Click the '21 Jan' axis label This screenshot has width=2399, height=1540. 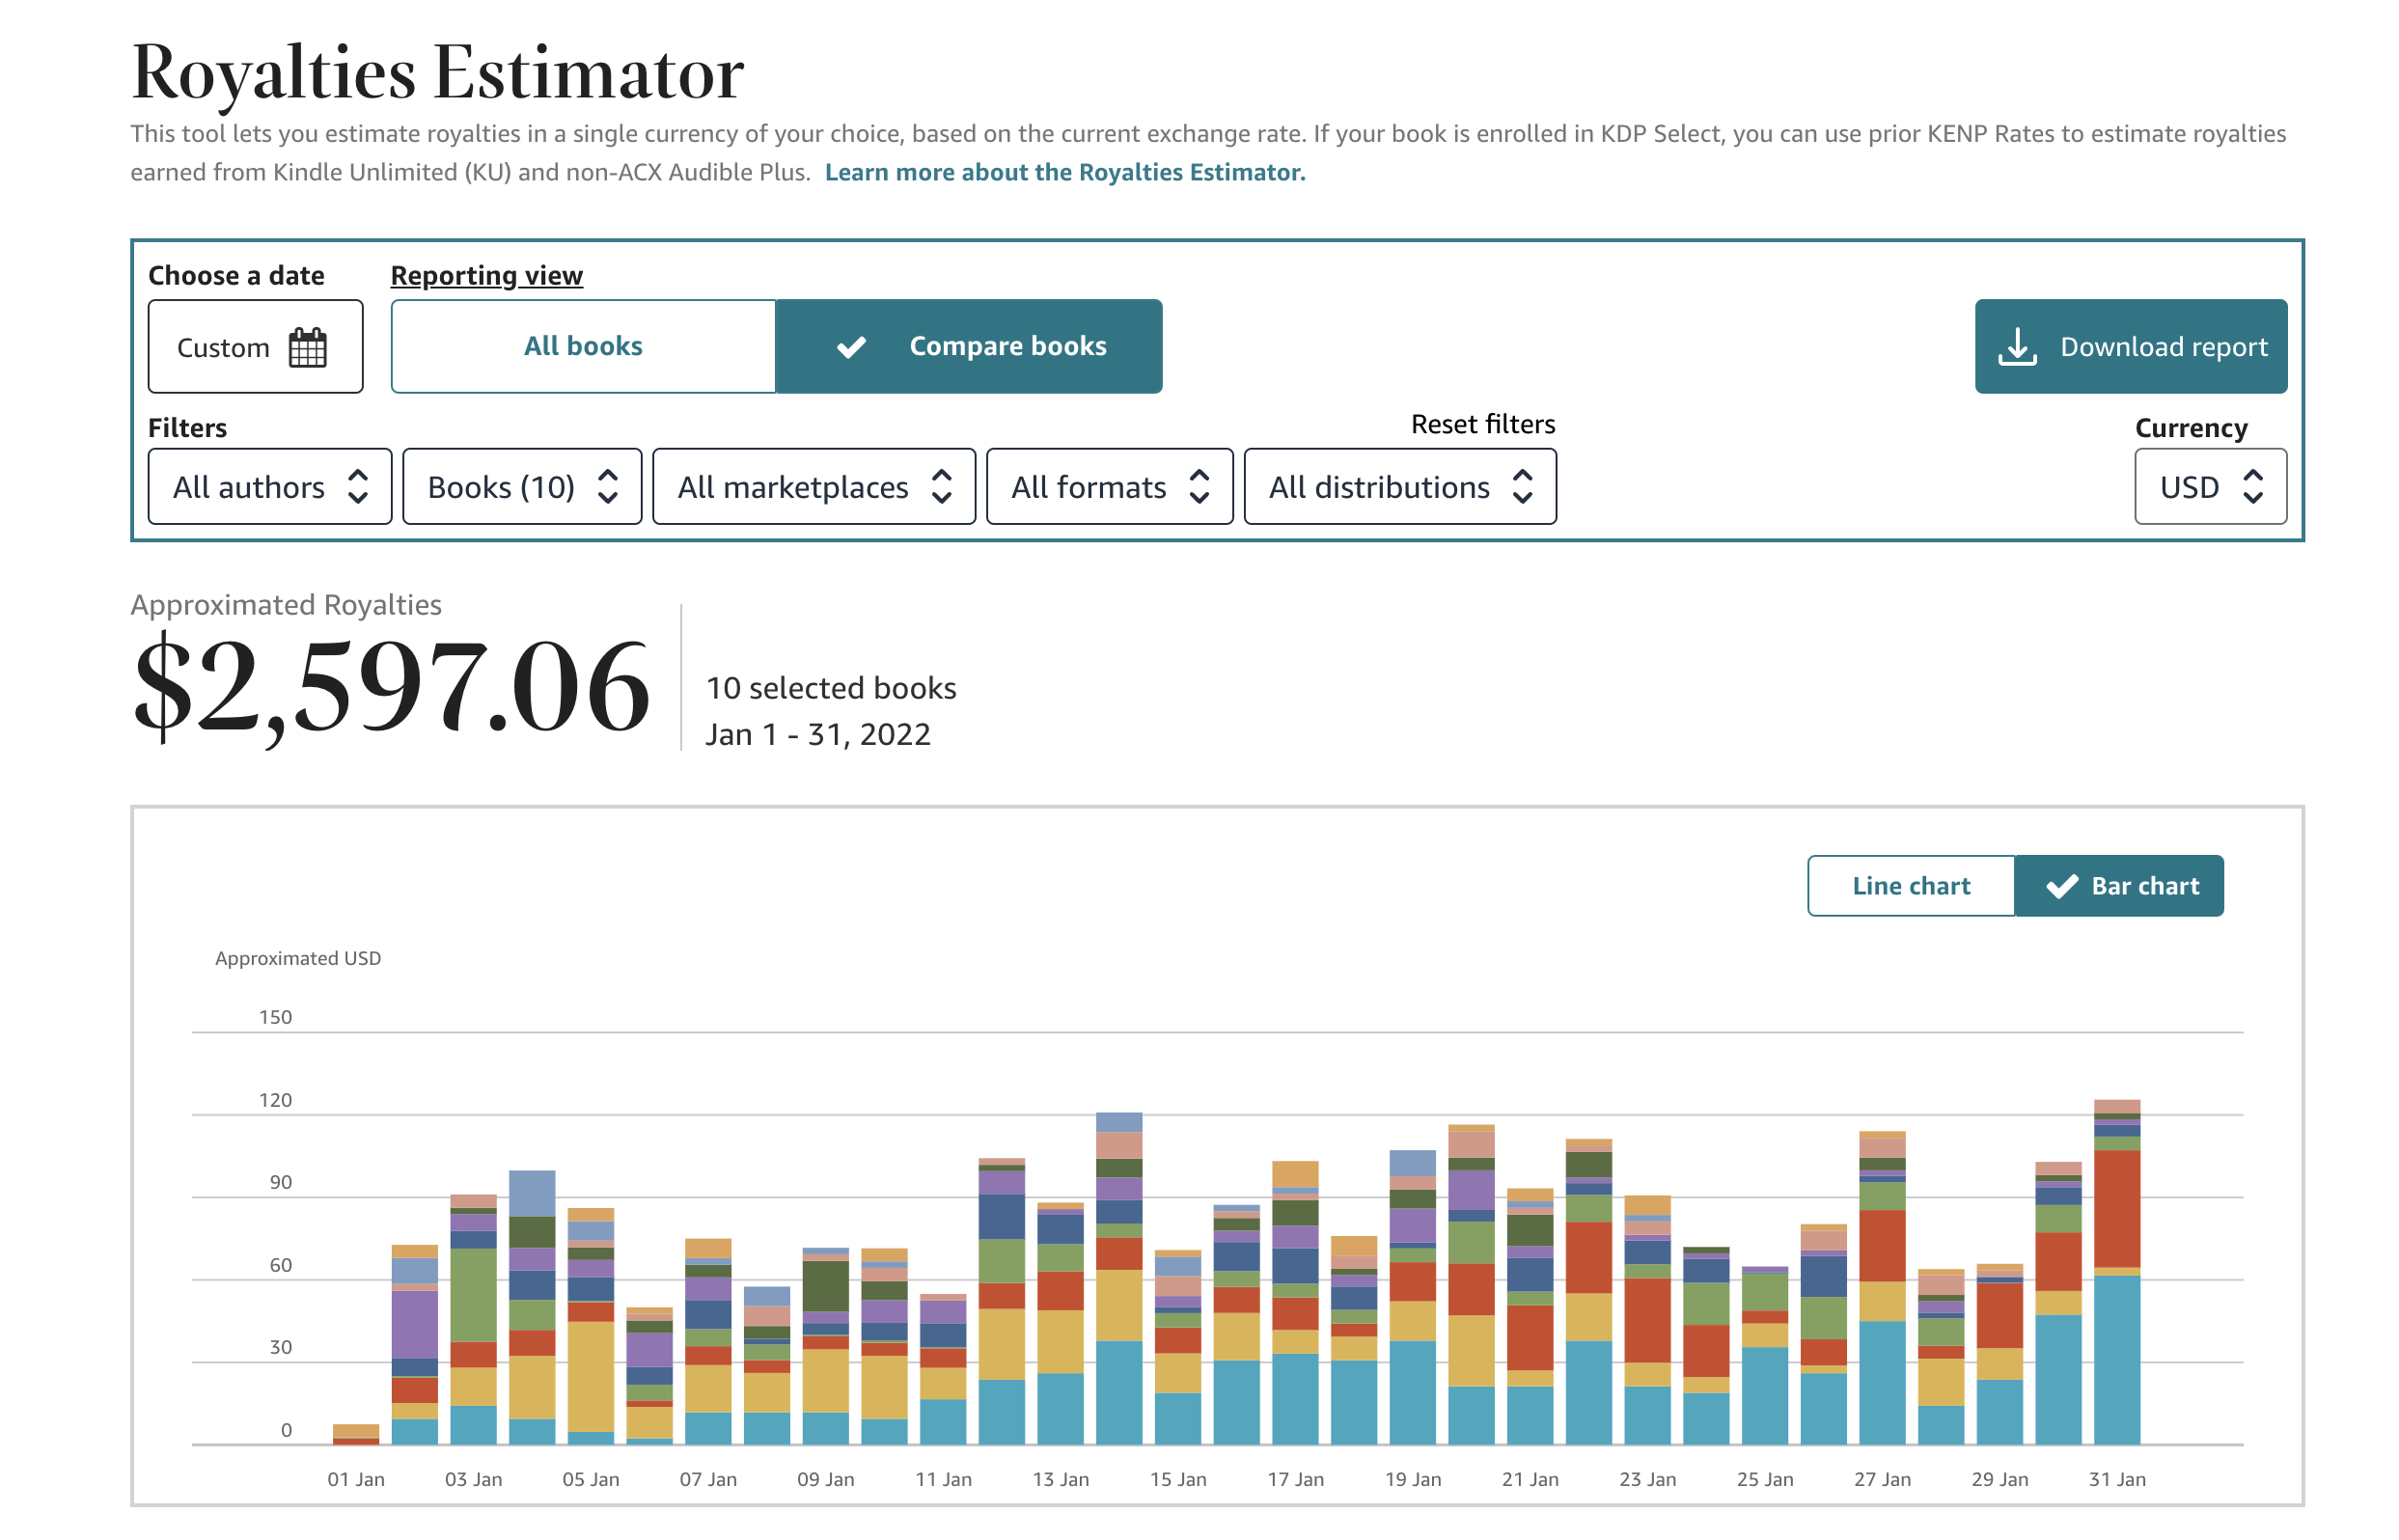[x=1530, y=1480]
